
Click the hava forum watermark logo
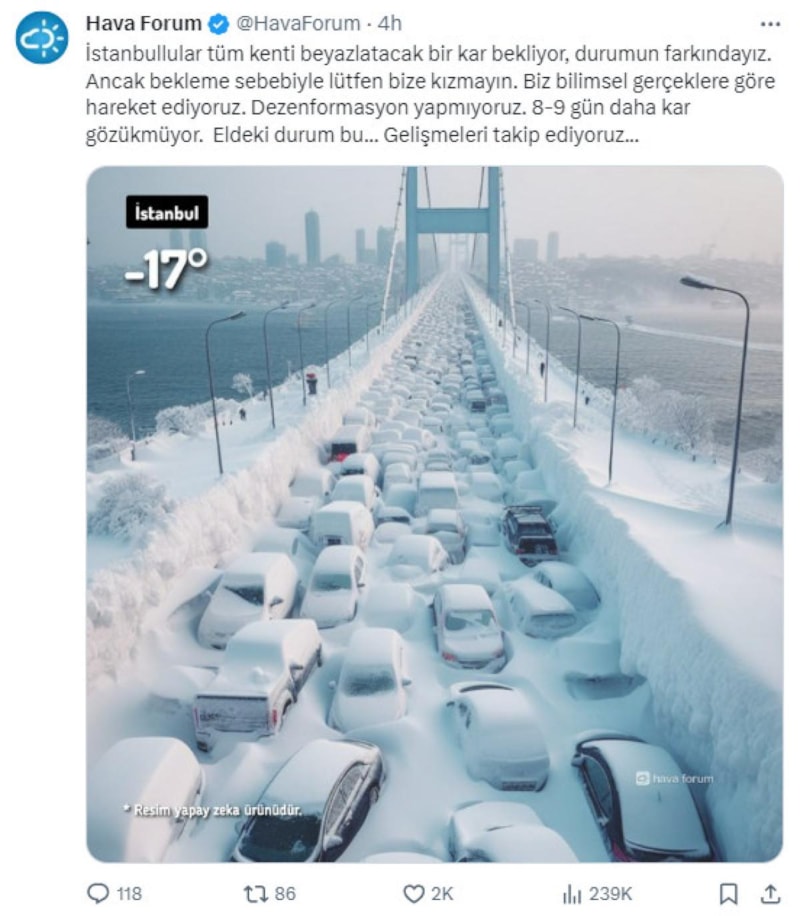pyautogui.click(x=674, y=778)
